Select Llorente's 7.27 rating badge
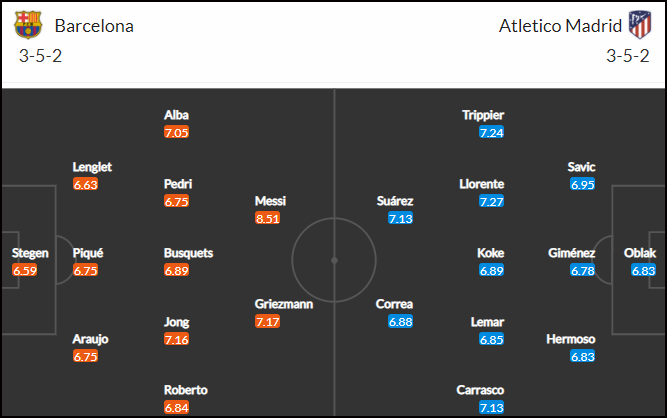 coord(491,201)
